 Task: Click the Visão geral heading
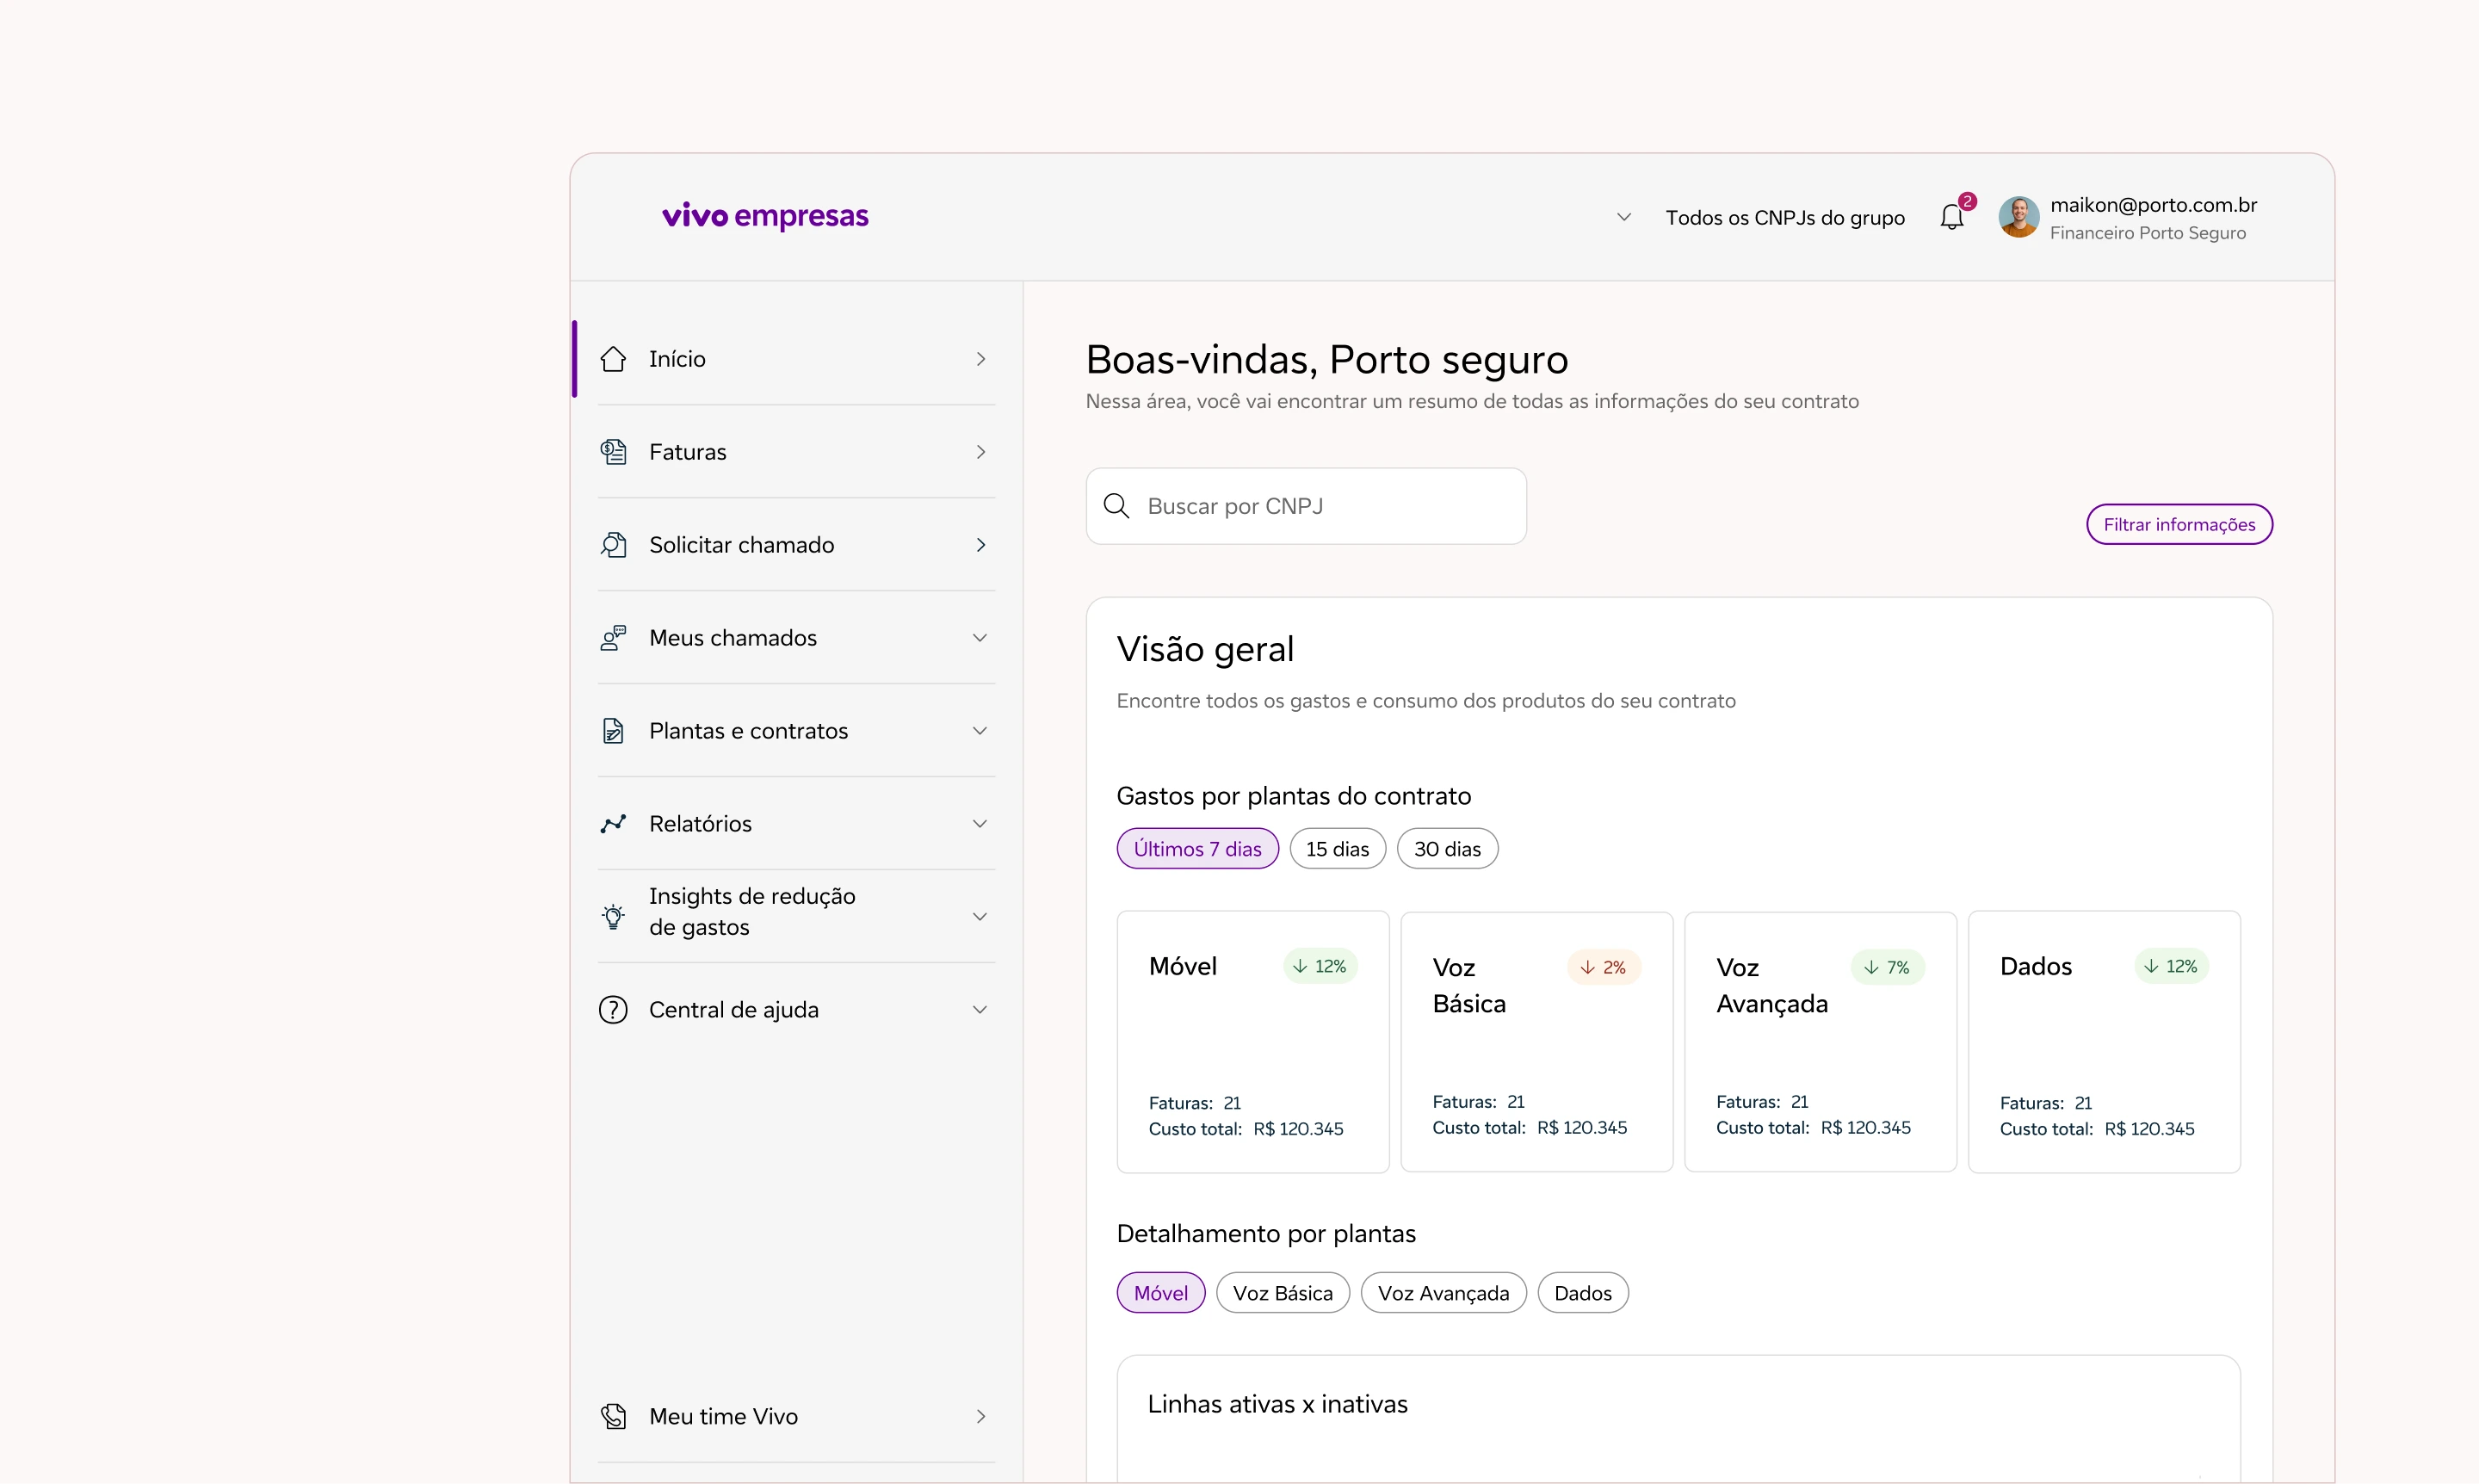click(x=1205, y=650)
